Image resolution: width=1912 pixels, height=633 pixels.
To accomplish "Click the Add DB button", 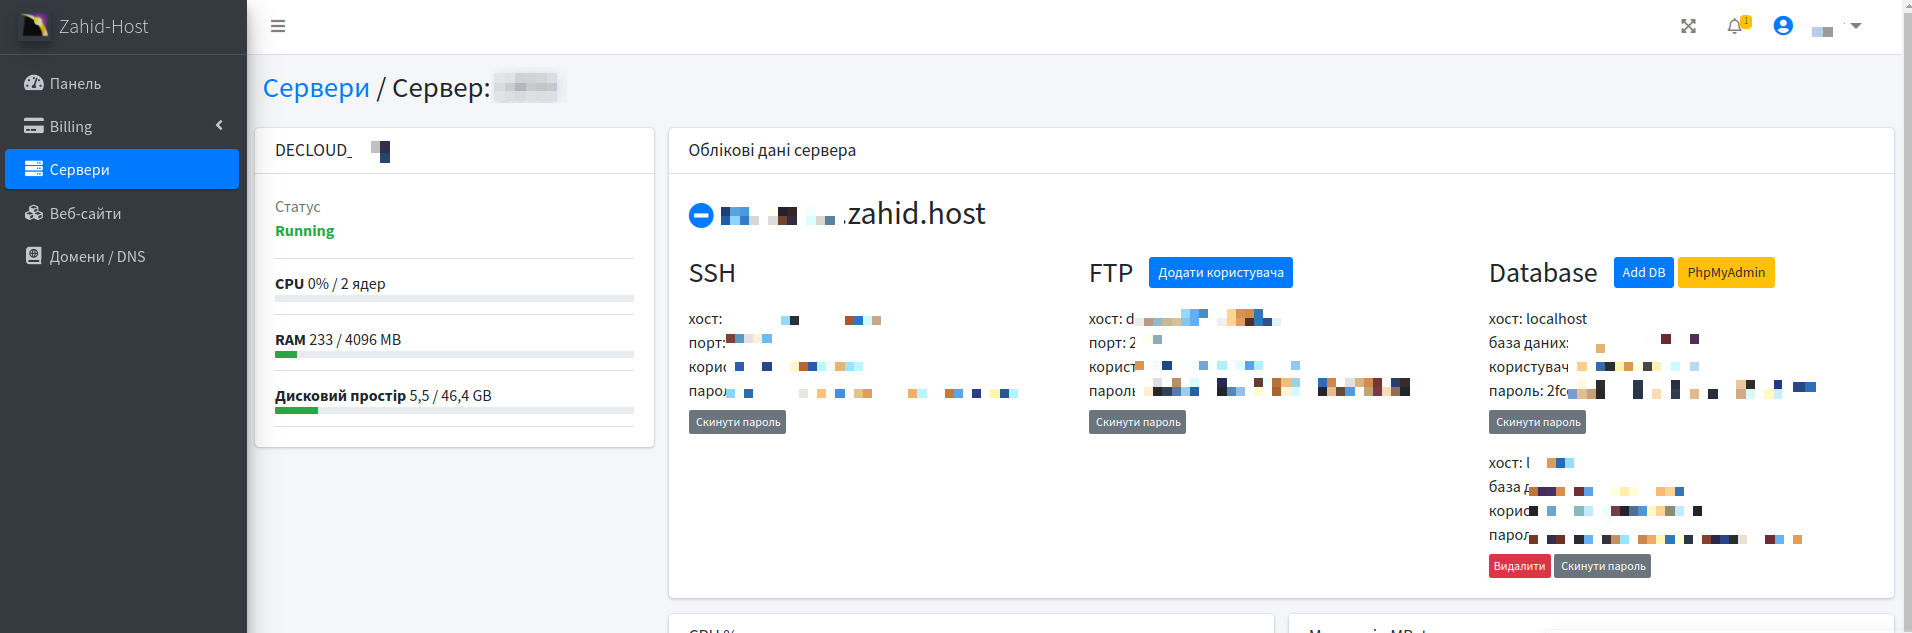I will tap(1643, 273).
